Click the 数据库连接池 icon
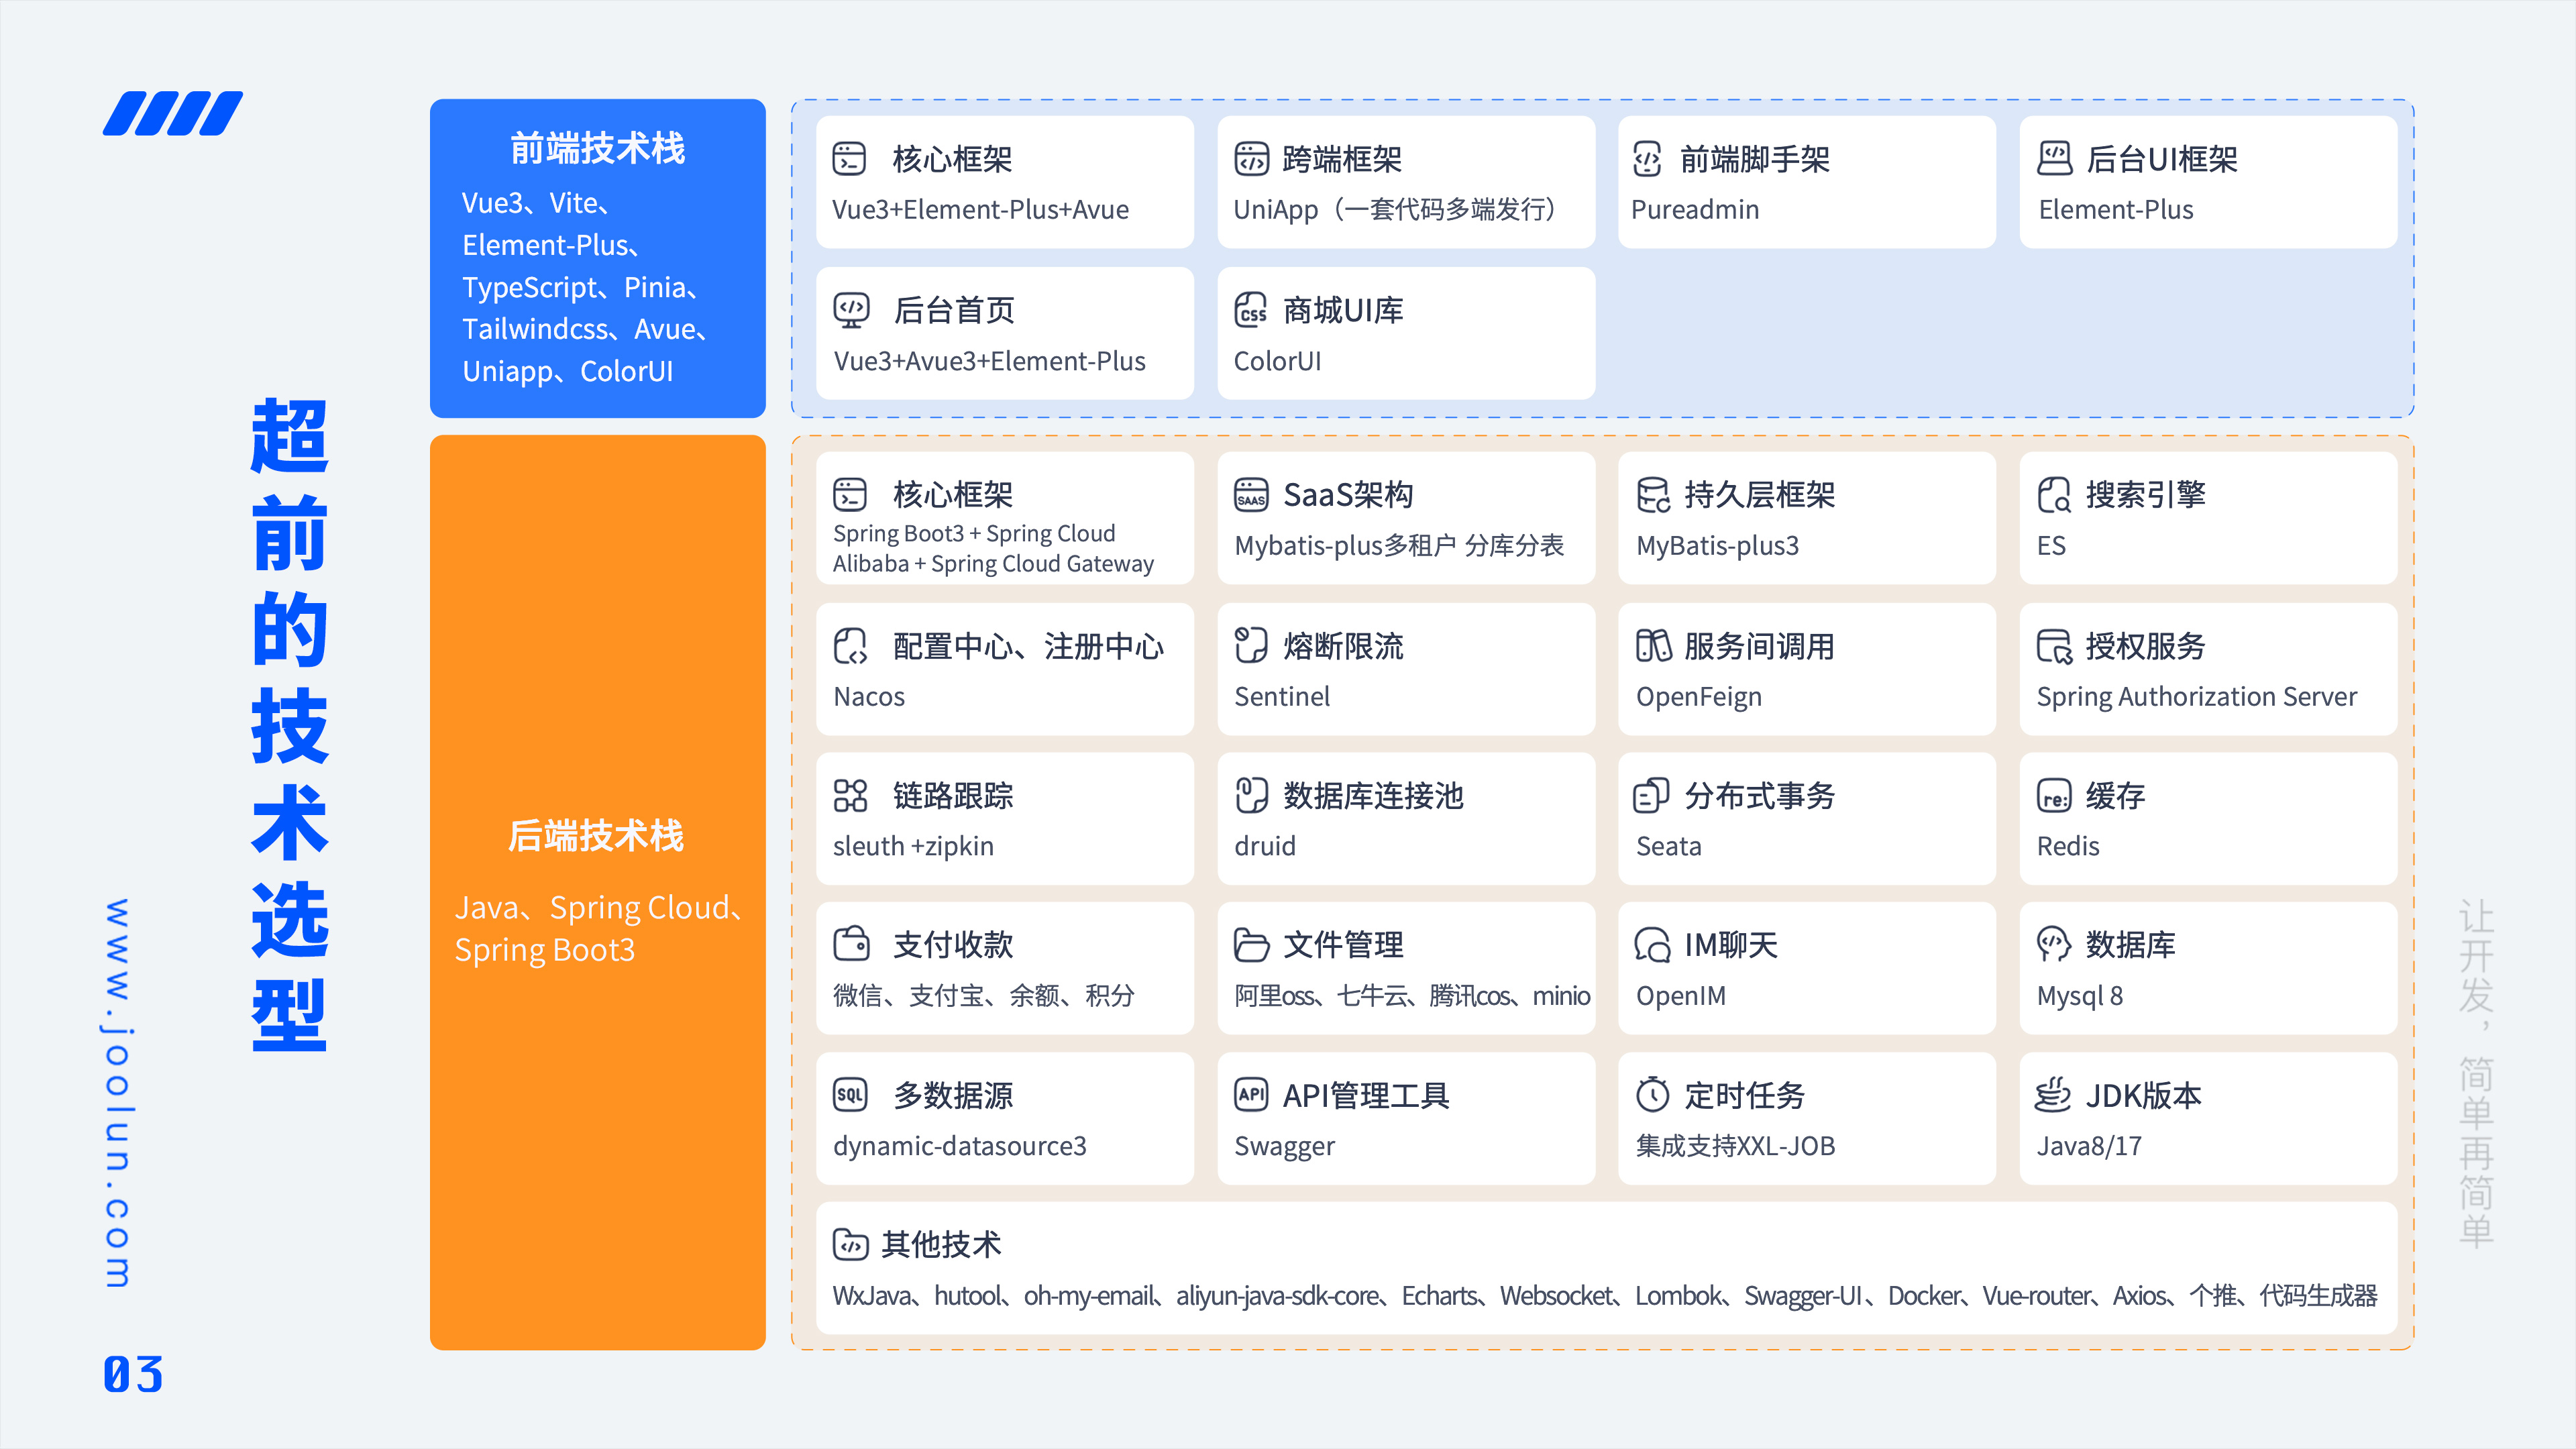 point(1251,795)
